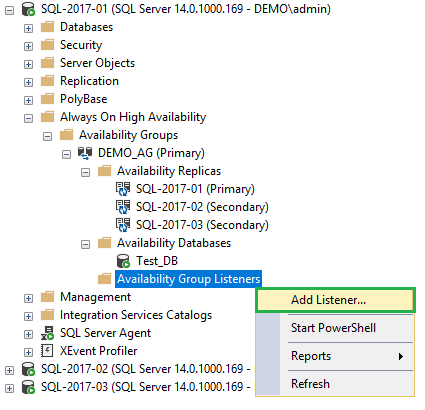425x410 pixels.
Task: Collapse Always On High Availability node
Action: tap(28, 118)
